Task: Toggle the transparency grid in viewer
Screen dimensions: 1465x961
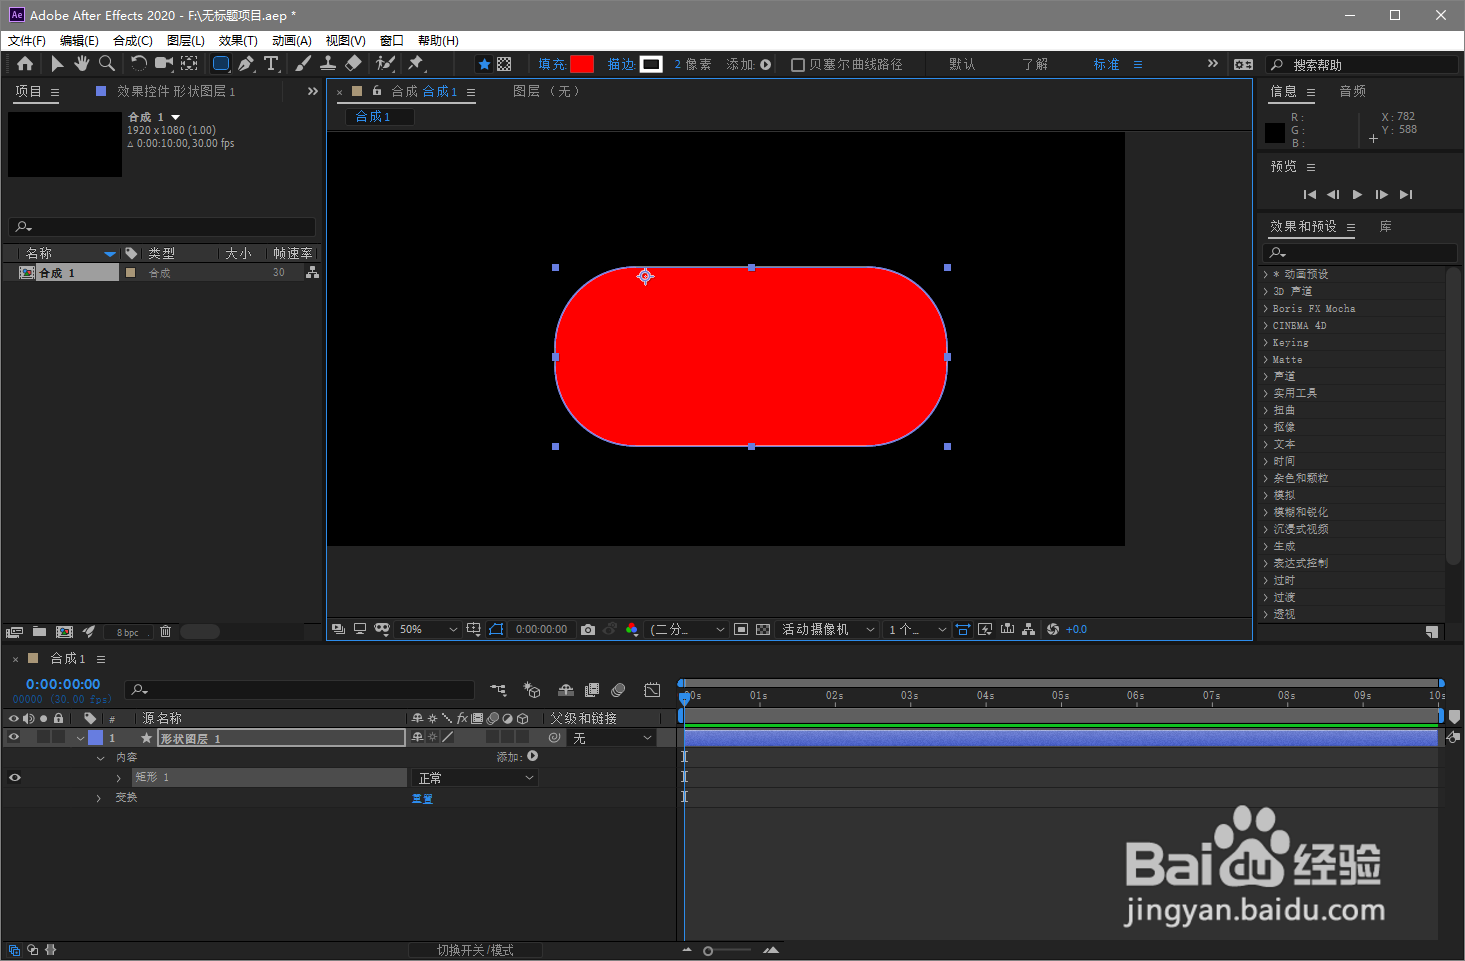Action: (763, 629)
